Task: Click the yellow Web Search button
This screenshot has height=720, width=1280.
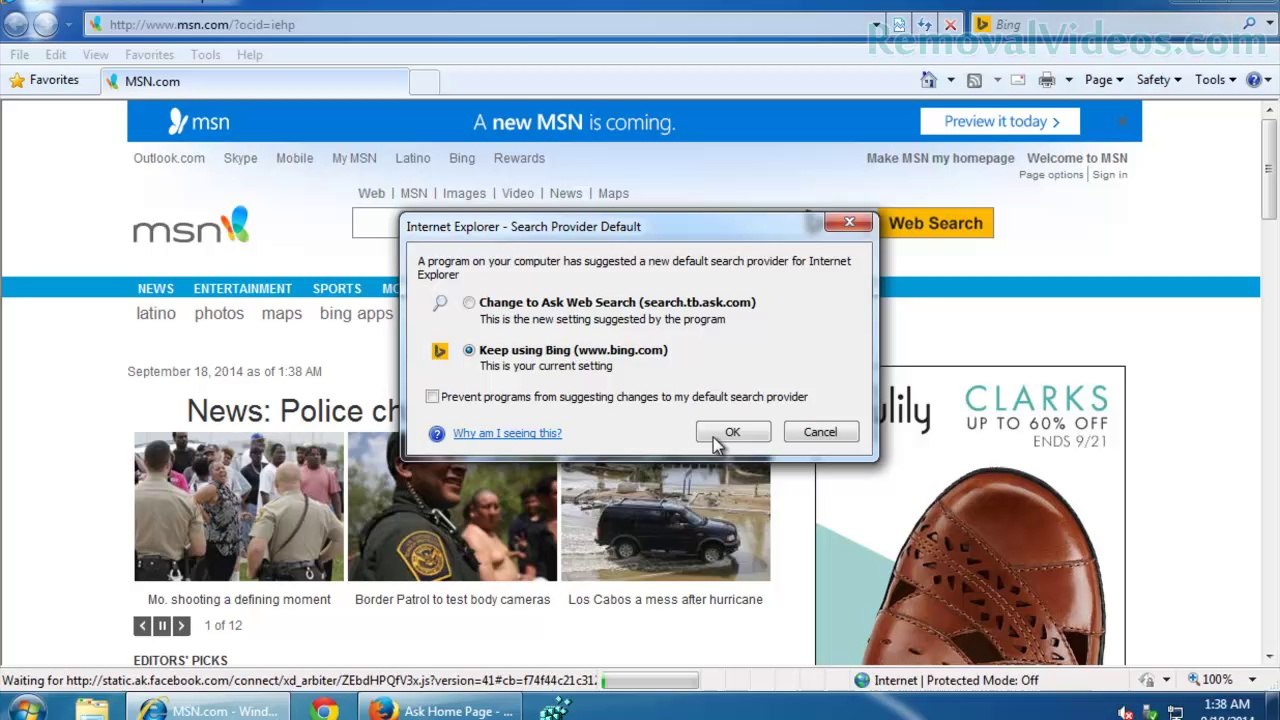Action: [x=935, y=223]
